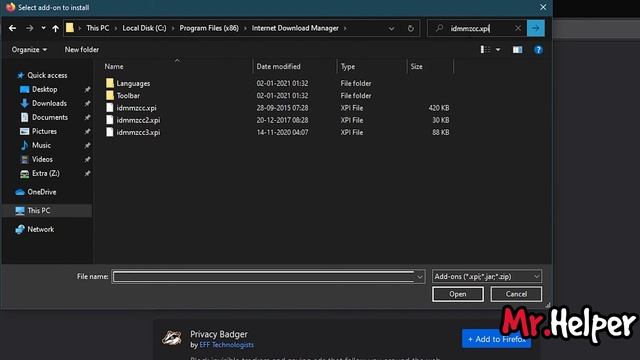Click the Privacy Badger icon in Firefox page
Image resolution: width=640 pixels, height=360 pixels.
tap(172, 338)
